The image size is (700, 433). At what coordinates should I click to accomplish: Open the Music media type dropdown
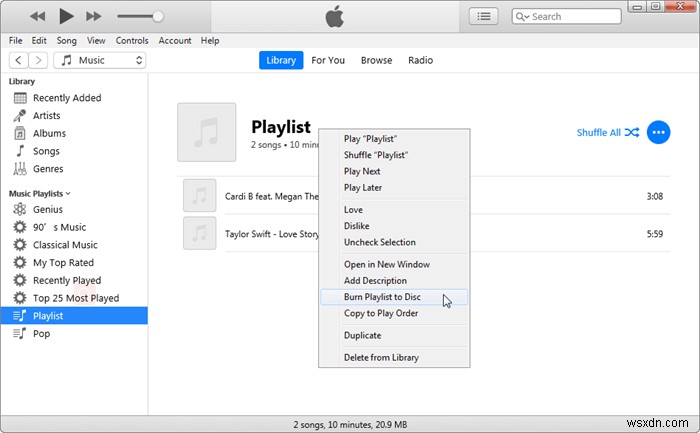tap(100, 60)
